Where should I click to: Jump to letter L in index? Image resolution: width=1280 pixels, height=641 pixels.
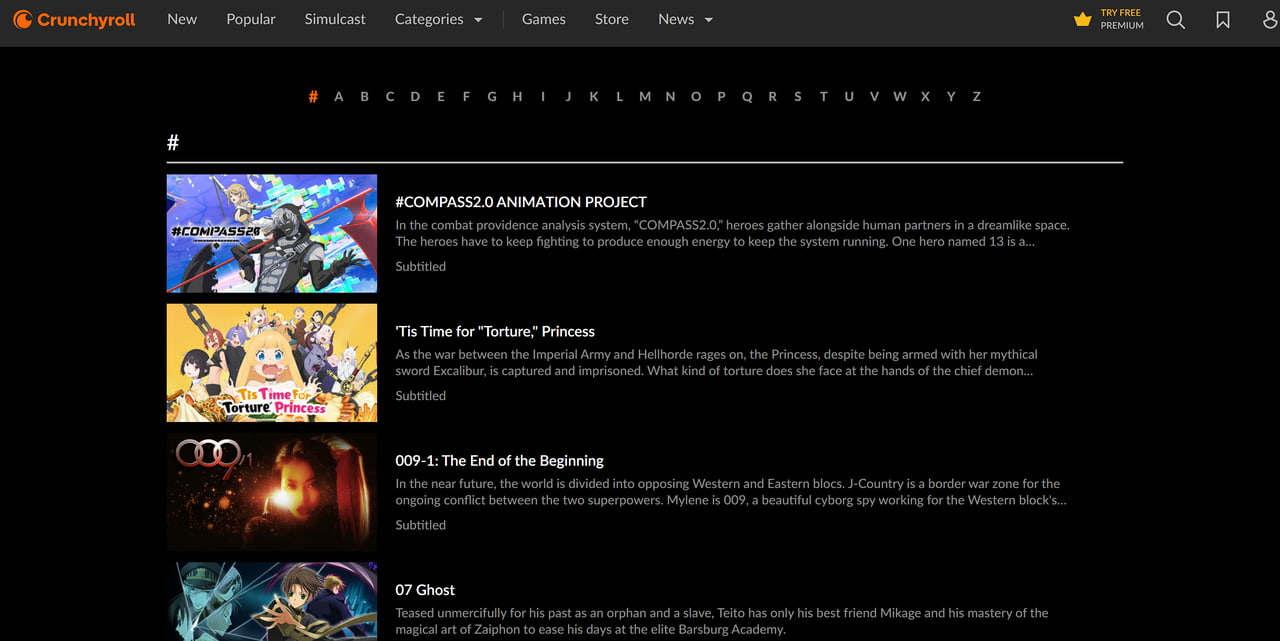click(x=619, y=96)
